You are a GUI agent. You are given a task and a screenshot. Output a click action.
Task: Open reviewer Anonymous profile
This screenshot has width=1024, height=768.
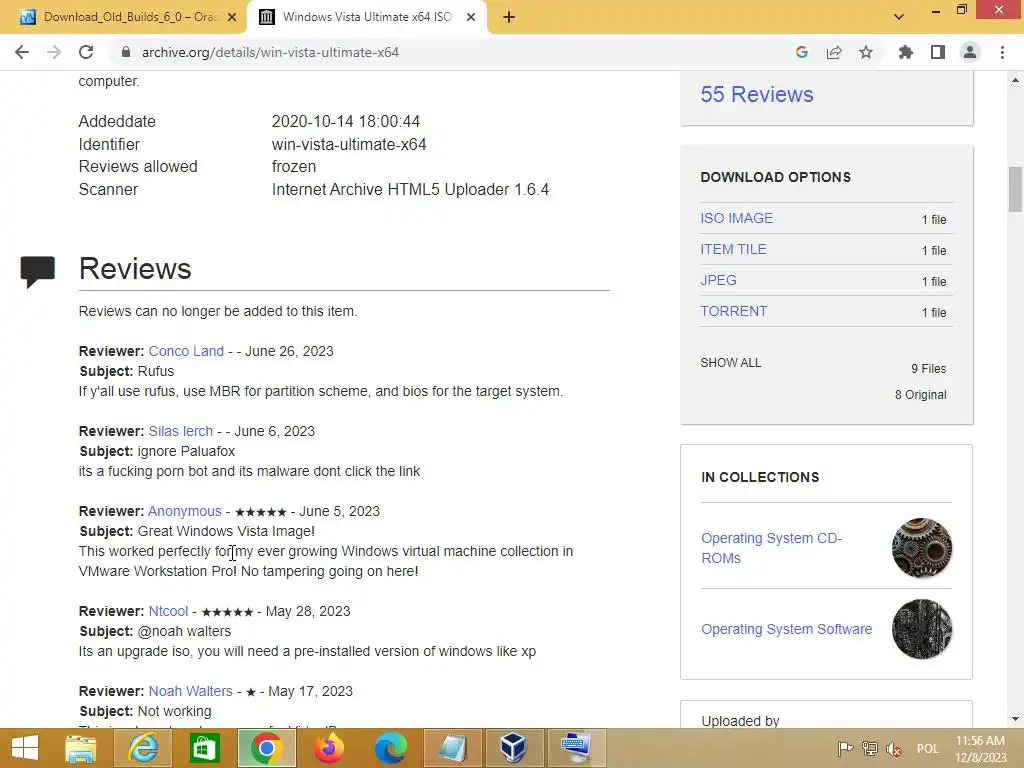pos(185,511)
